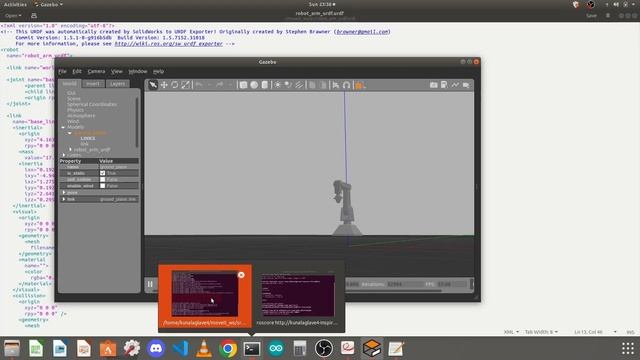Create new document in text editor header
Image resolution: width=640 pixels, height=360 pixels.
(x=34, y=16)
